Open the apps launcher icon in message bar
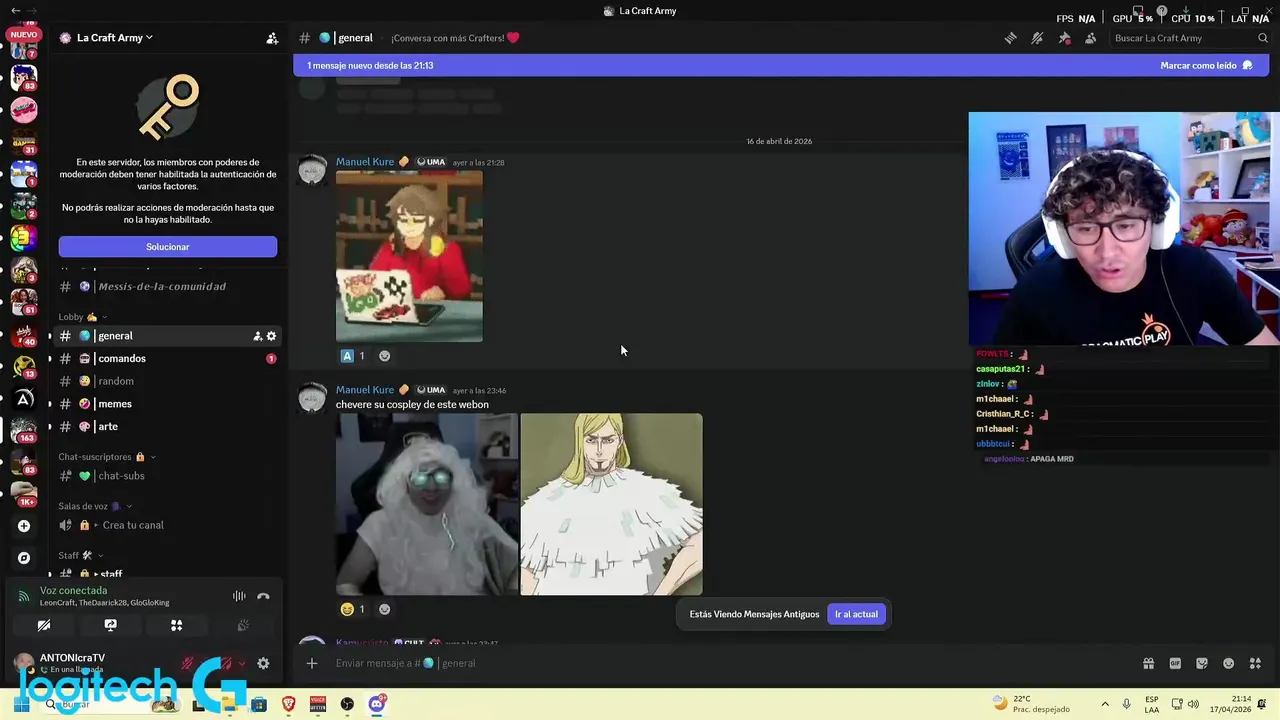Viewport: 1280px width, 720px height. coord(1255,663)
